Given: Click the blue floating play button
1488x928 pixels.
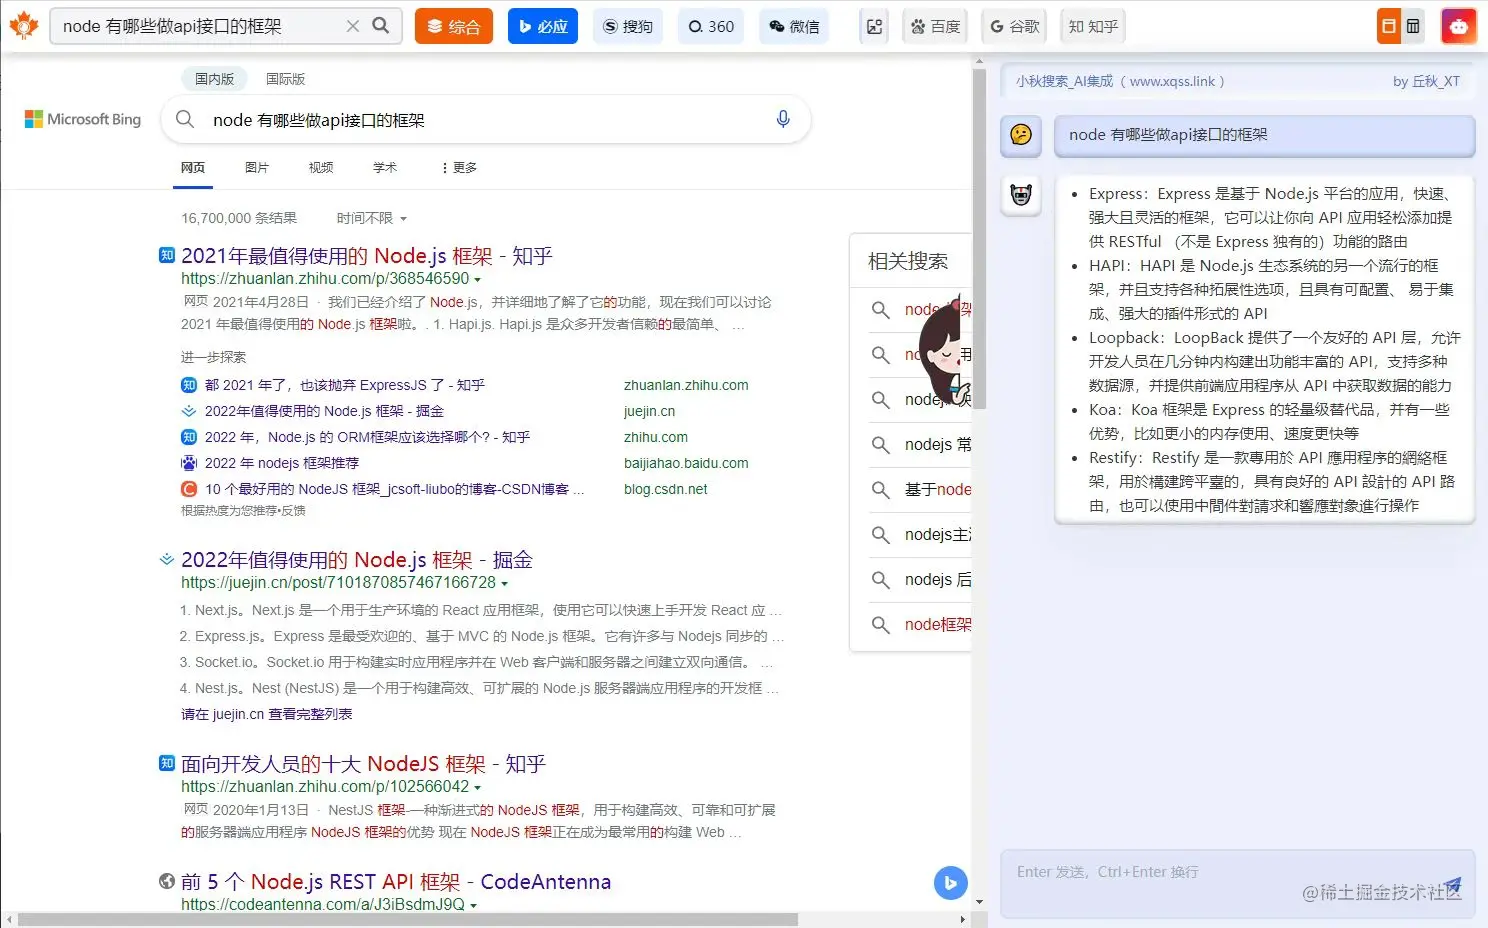Looking at the screenshot, I should point(950,883).
